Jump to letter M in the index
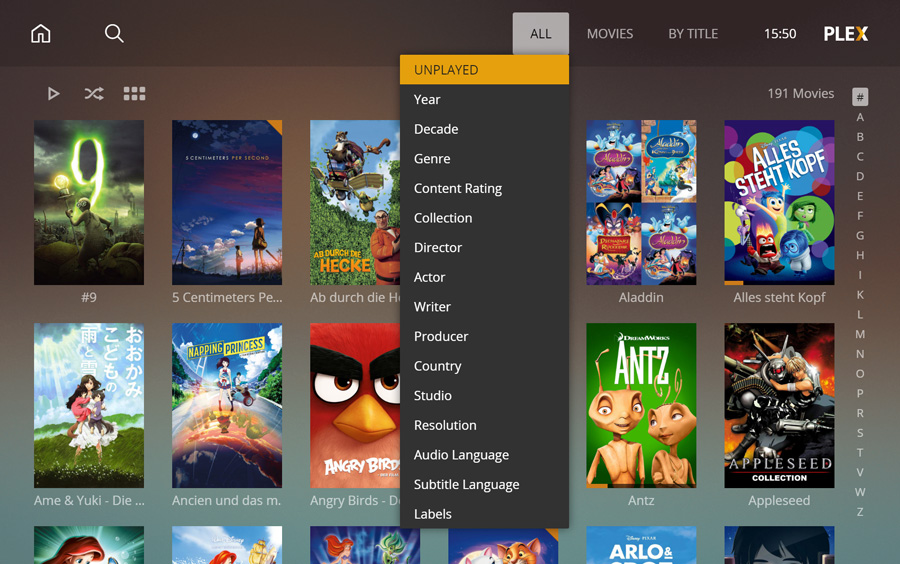 (860, 334)
